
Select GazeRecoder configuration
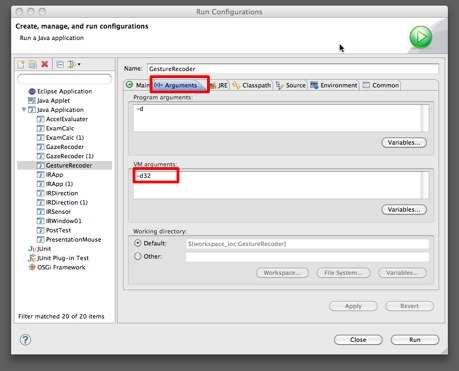pos(65,147)
